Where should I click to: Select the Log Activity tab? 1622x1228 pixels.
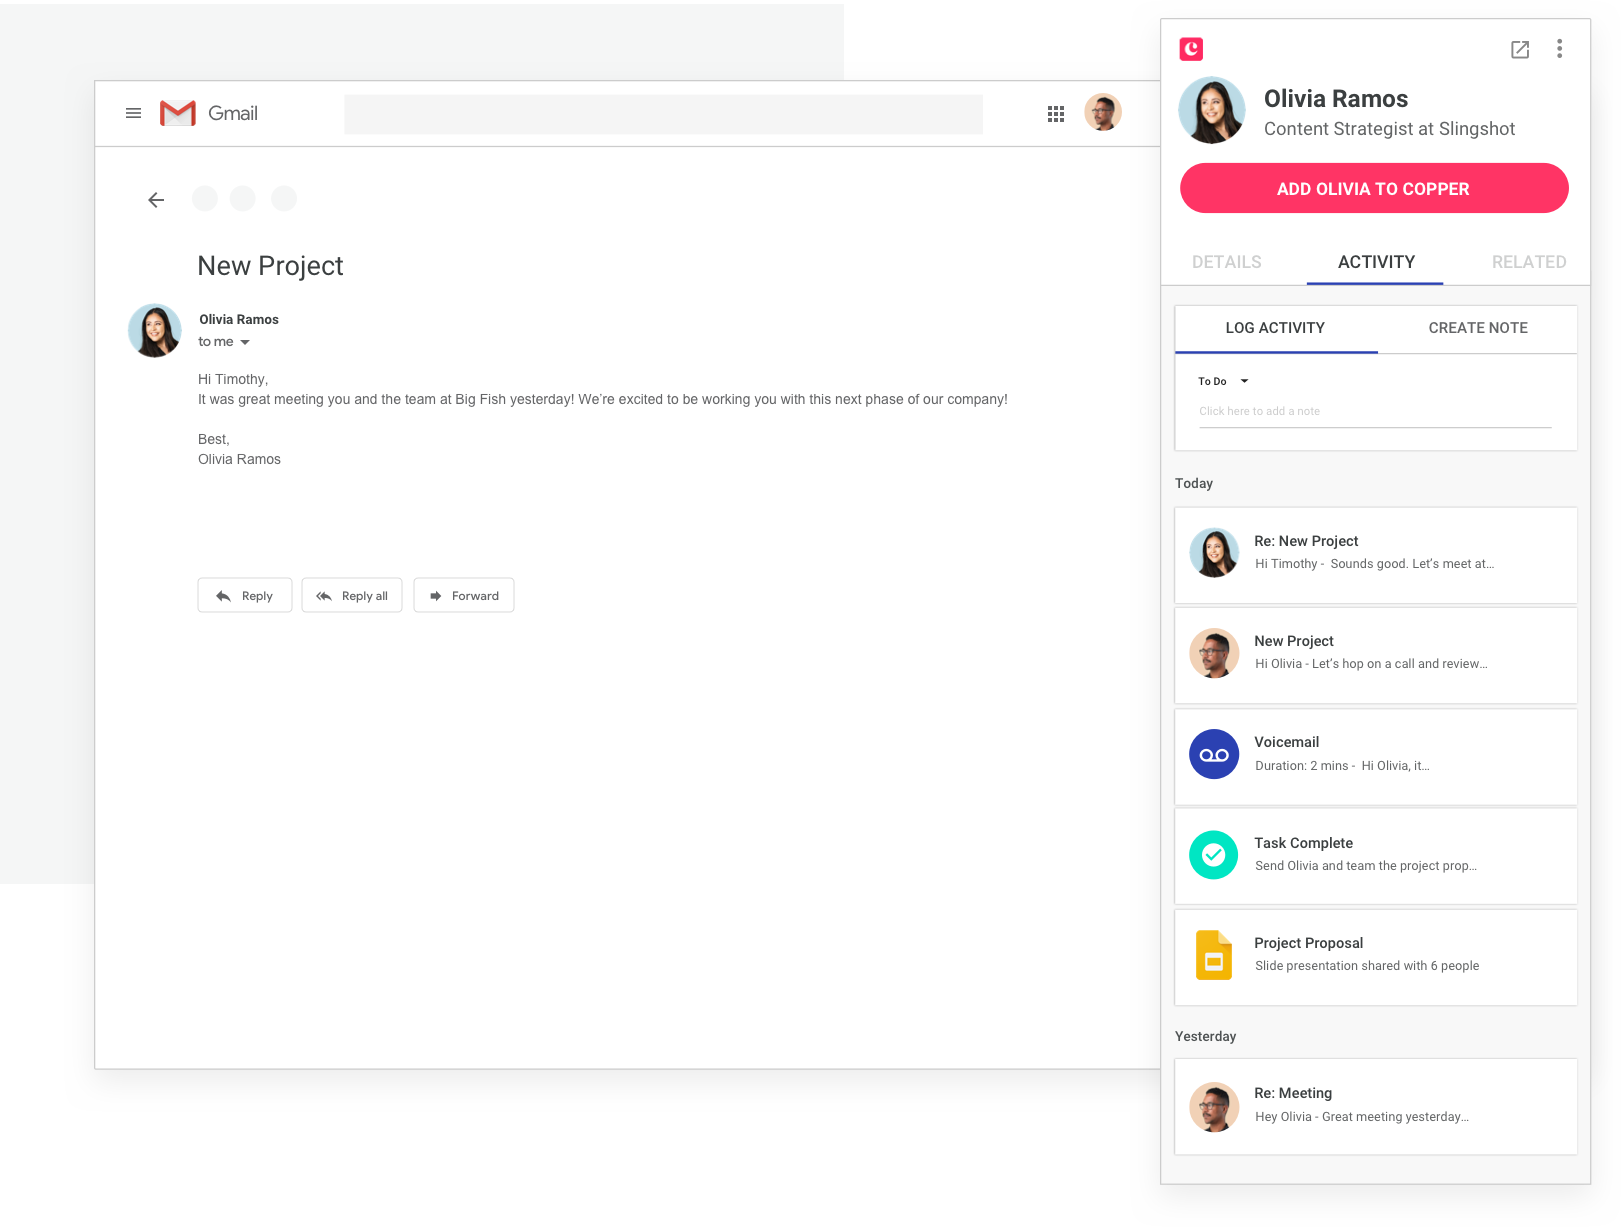click(1276, 329)
